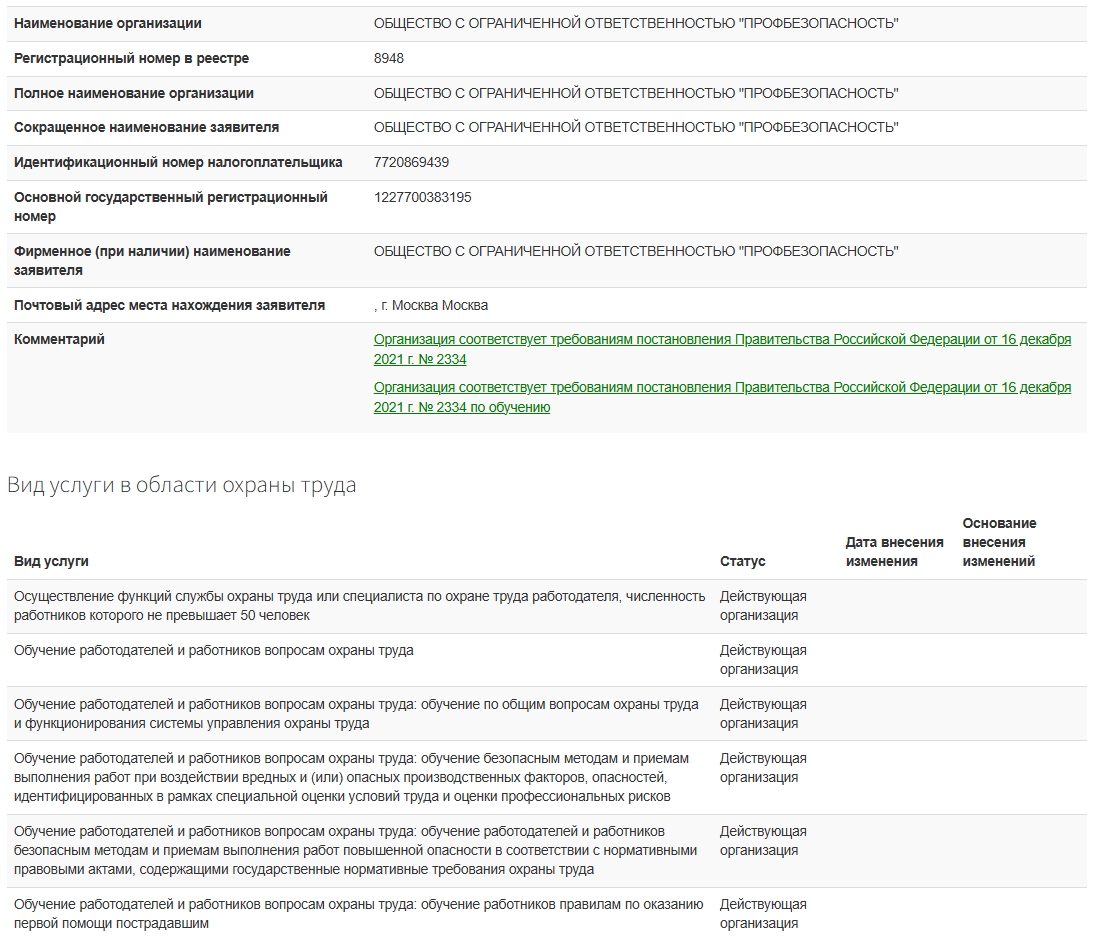
Task: Click the 'Вид услуги в области охраны труда' heading
Action: click(181, 486)
